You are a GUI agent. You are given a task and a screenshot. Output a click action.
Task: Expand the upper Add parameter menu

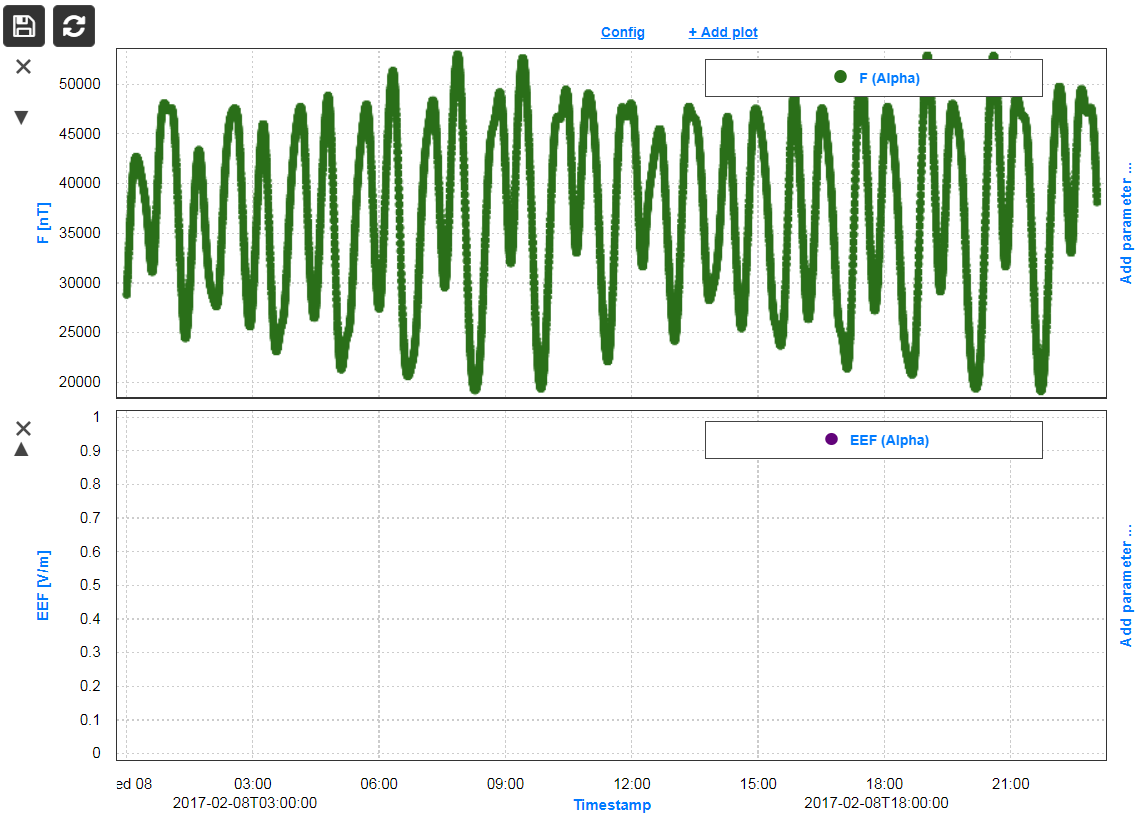(1128, 220)
